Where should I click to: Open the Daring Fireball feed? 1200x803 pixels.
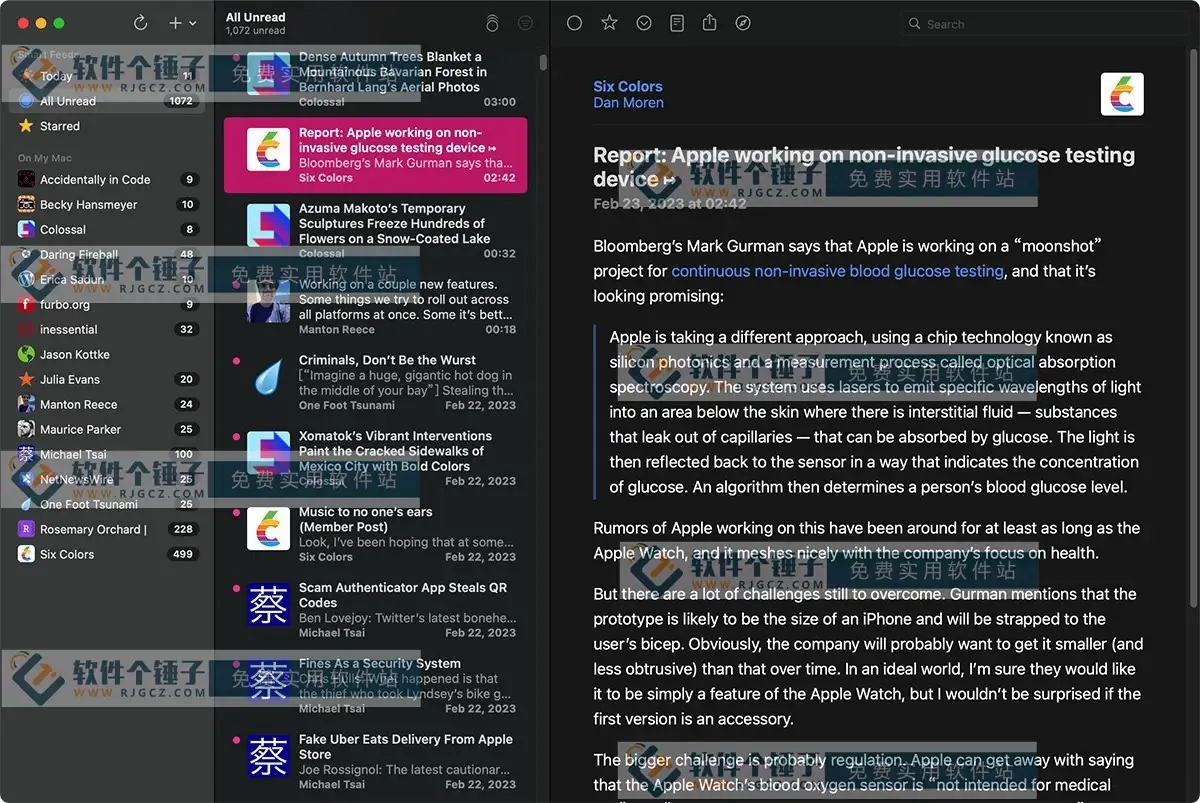pos(107,255)
